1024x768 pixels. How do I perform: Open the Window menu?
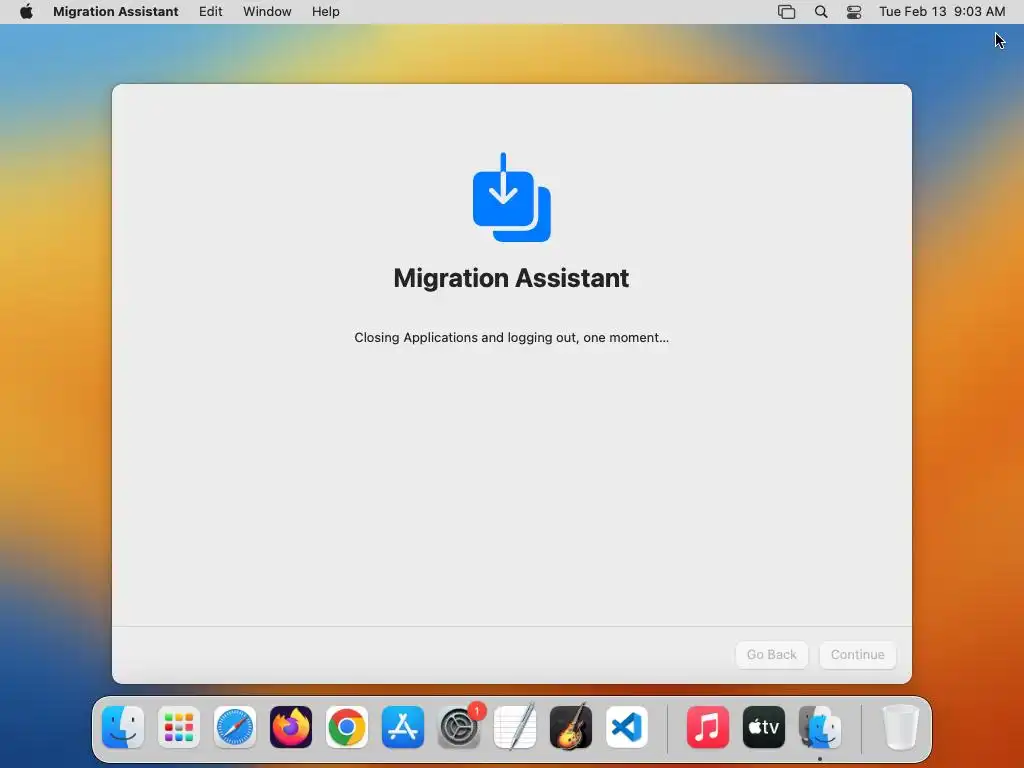click(x=267, y=12)
